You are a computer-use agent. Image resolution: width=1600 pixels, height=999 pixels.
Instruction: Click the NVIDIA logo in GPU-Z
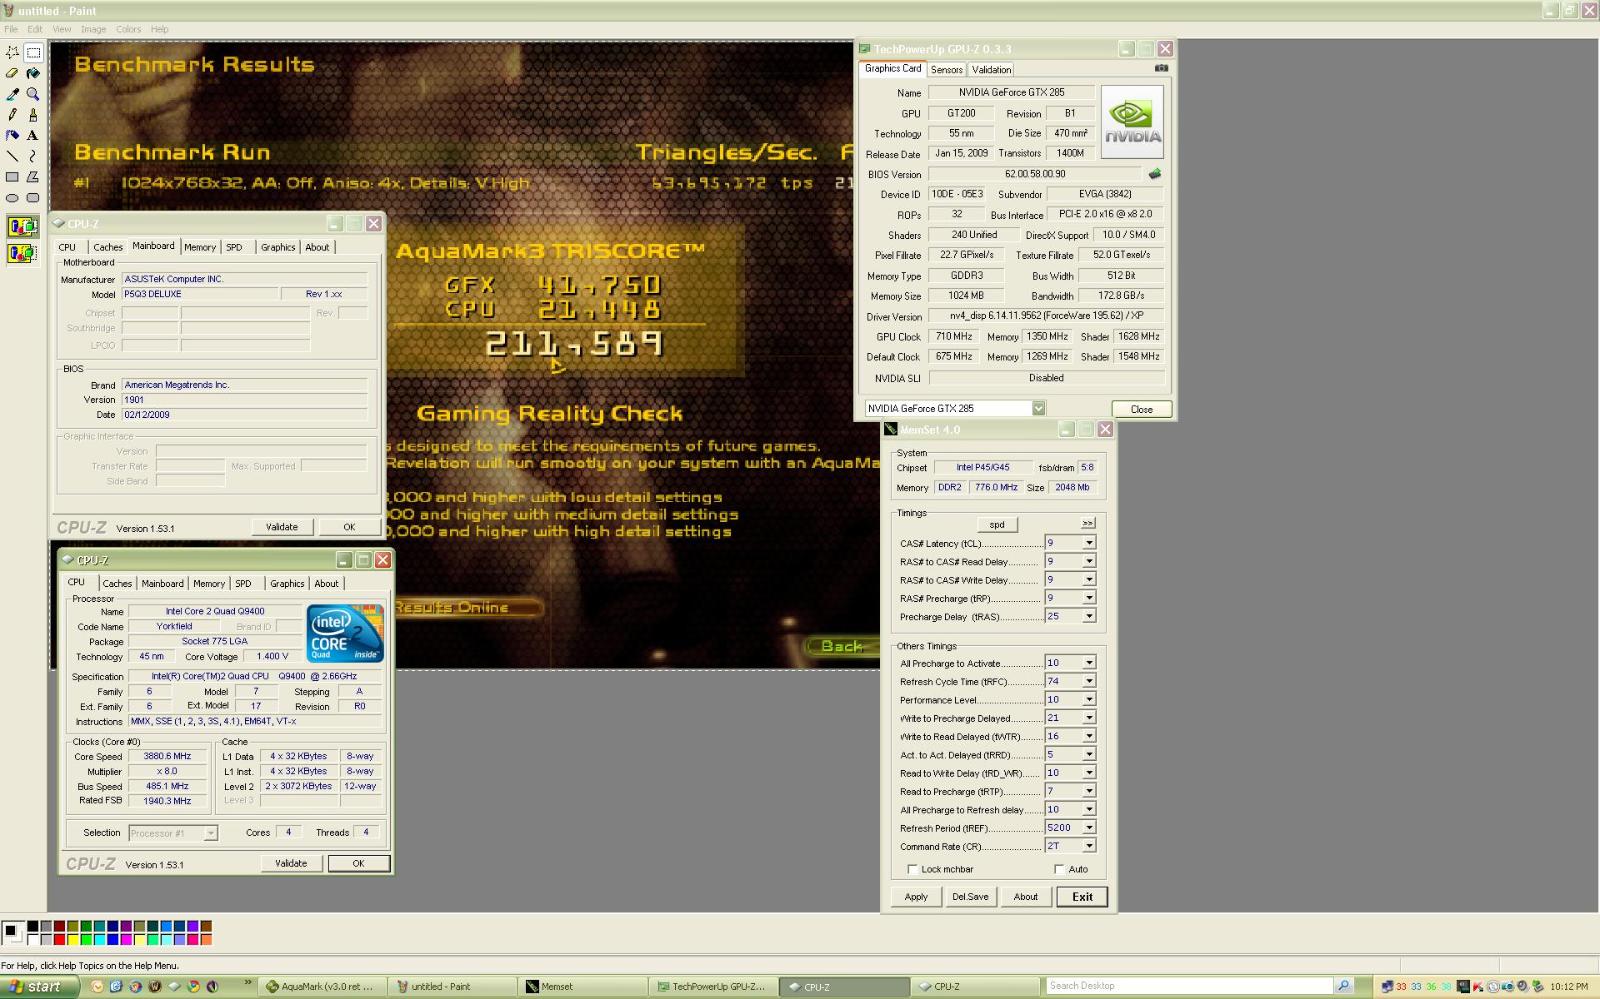pyautogui.click(x=1132, y=122)
